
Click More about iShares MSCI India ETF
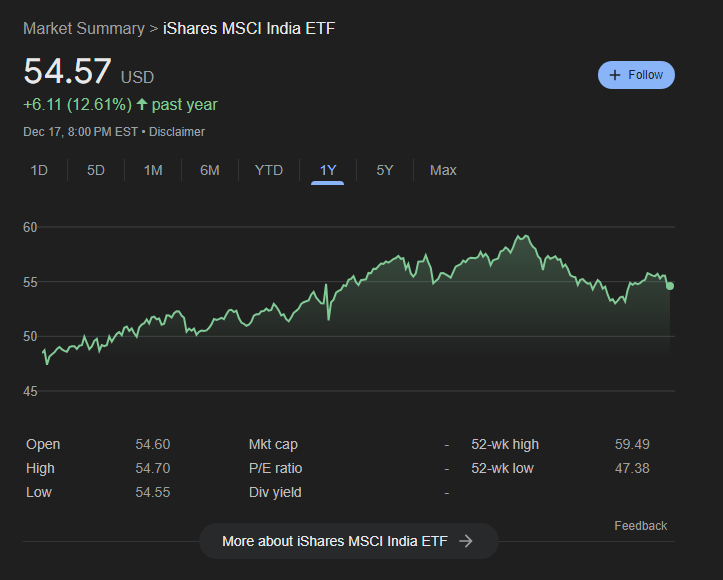point(349,541)
